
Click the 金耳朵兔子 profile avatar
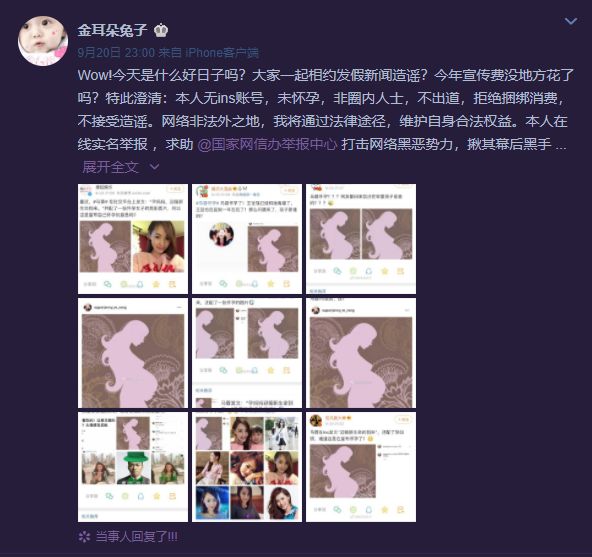click(43, 41)
